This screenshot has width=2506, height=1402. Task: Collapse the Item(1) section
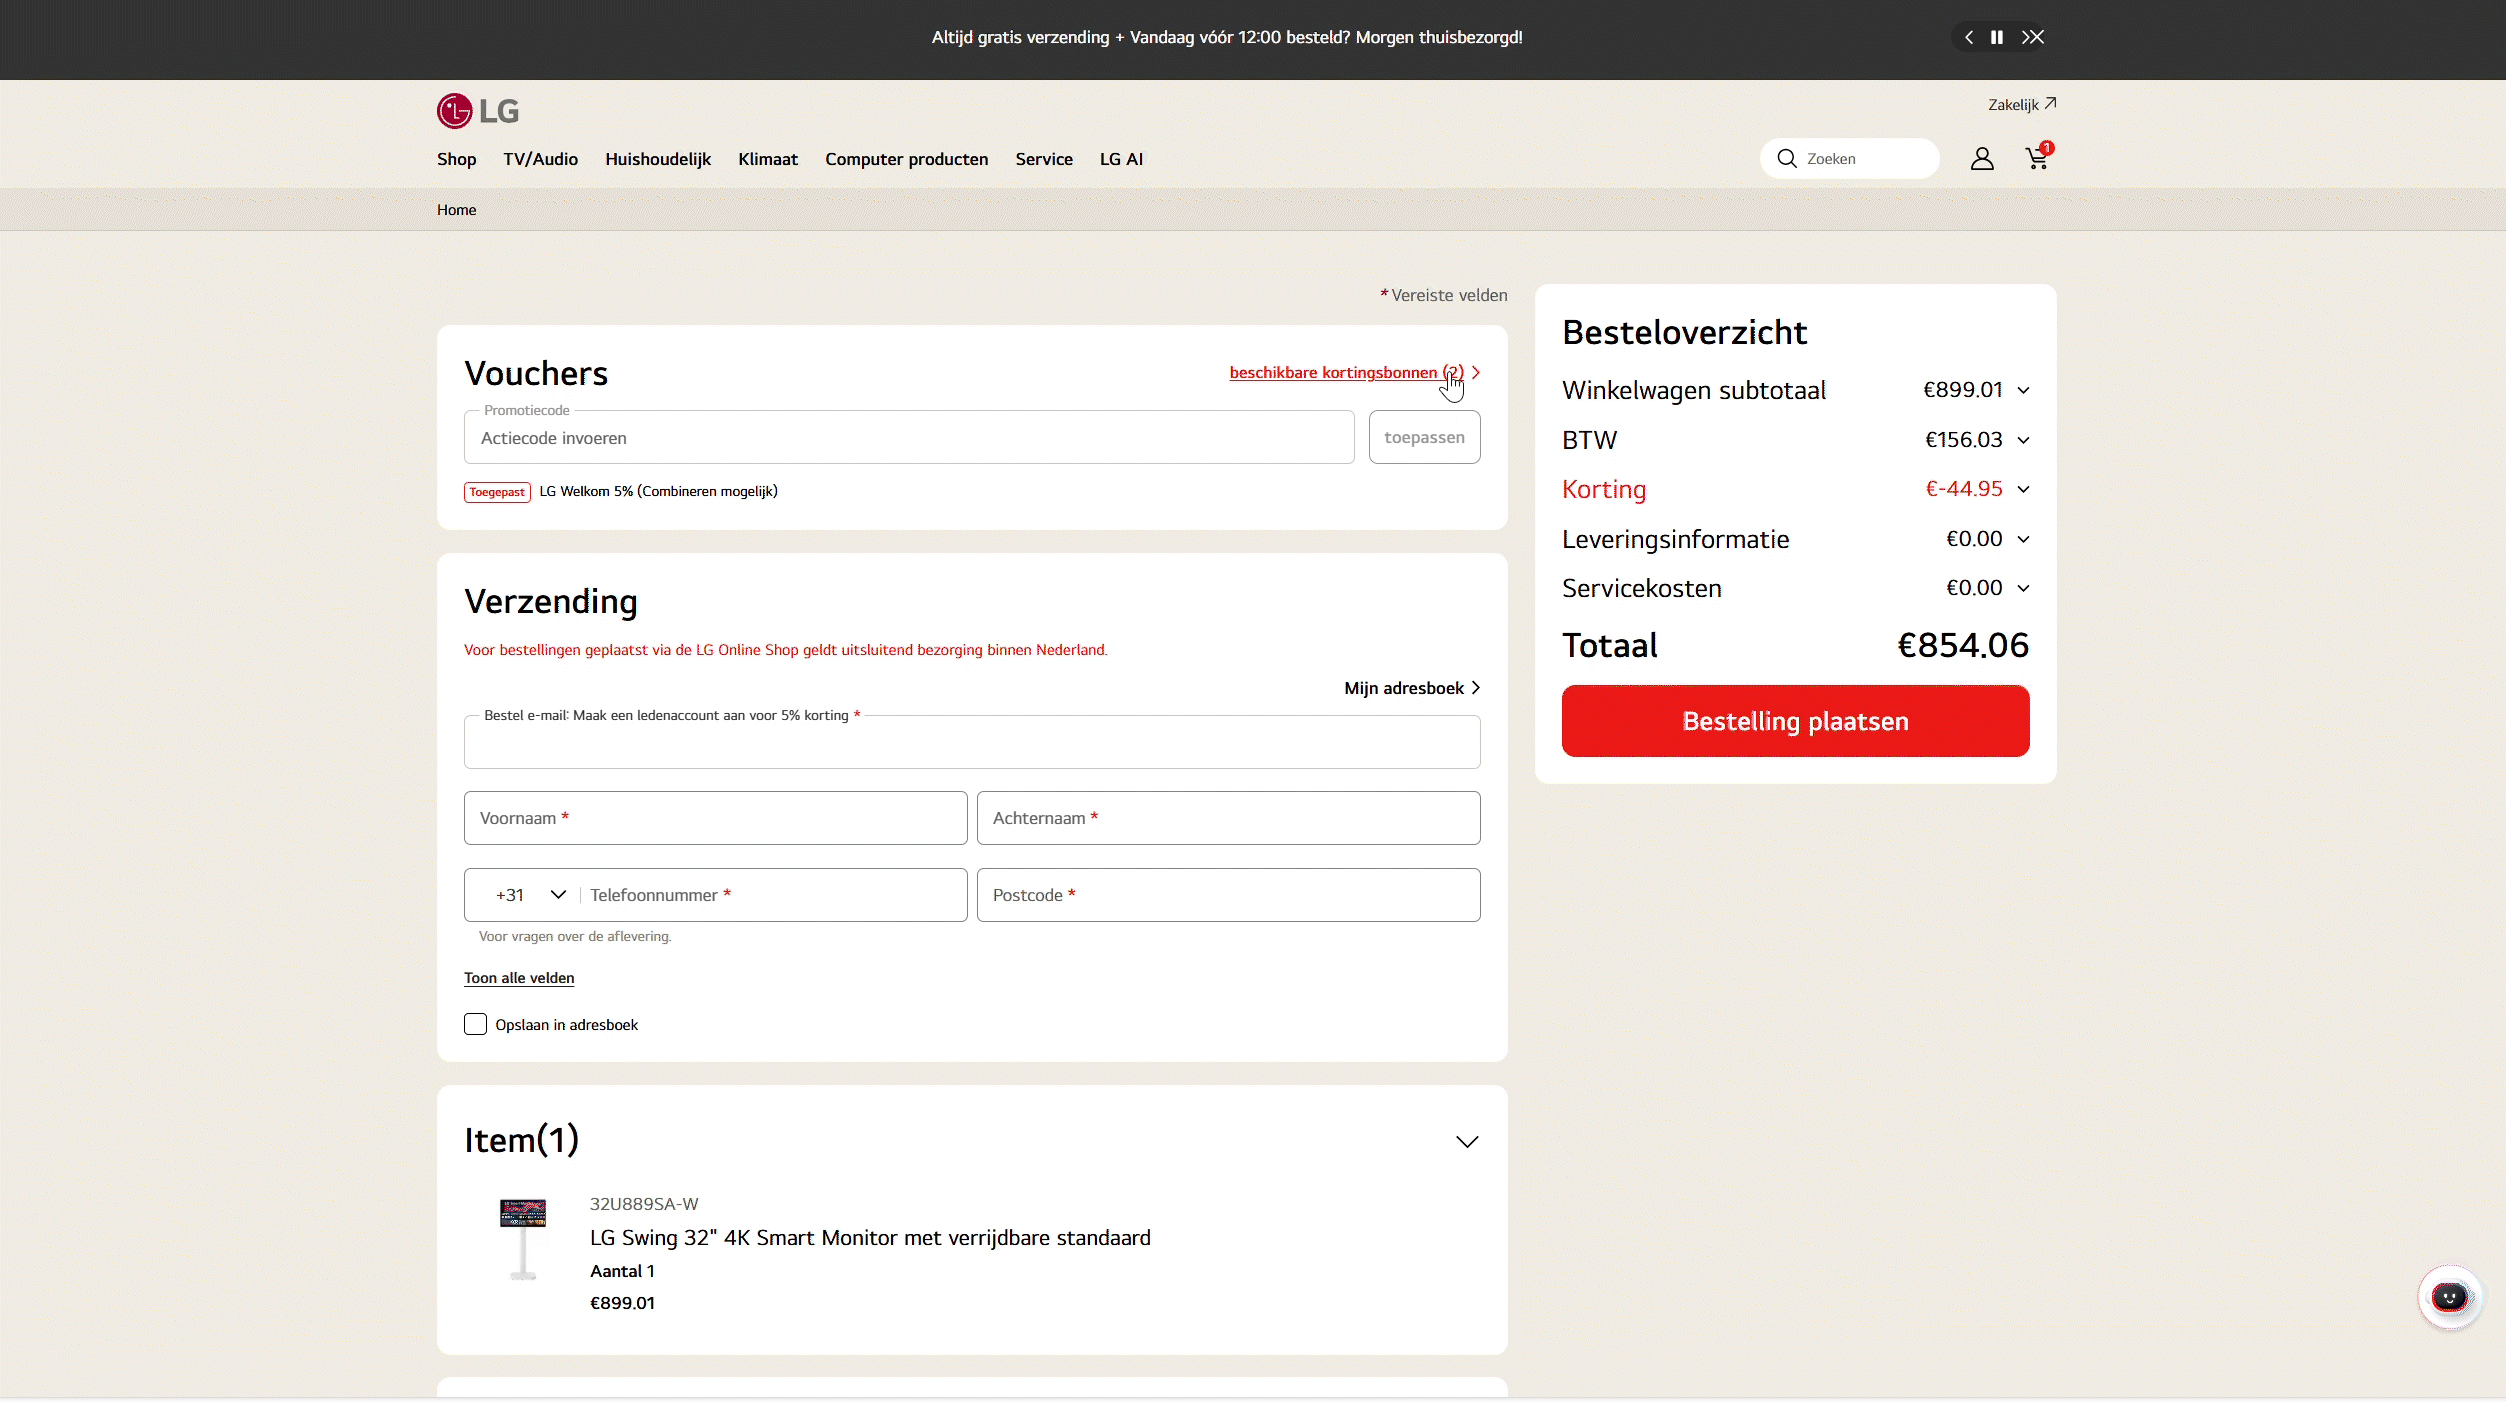pyautogui.click(x=1466, y=1142)
